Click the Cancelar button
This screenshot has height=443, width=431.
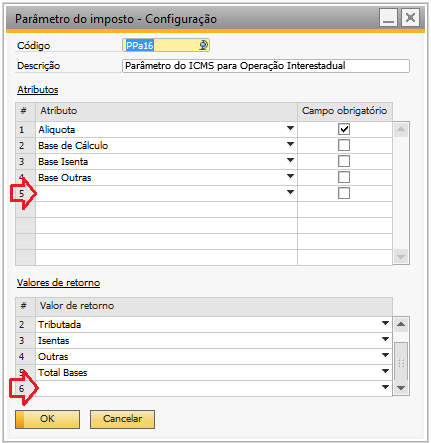point(122,419)
